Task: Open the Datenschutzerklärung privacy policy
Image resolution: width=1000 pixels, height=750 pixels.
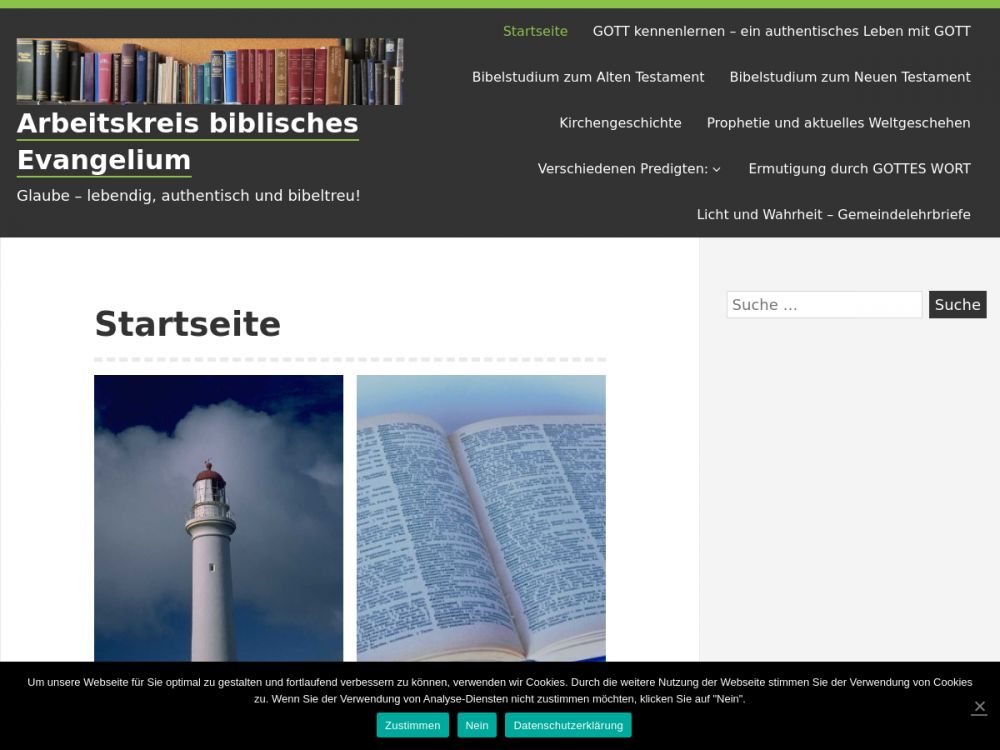Action: tap(568, 725)
